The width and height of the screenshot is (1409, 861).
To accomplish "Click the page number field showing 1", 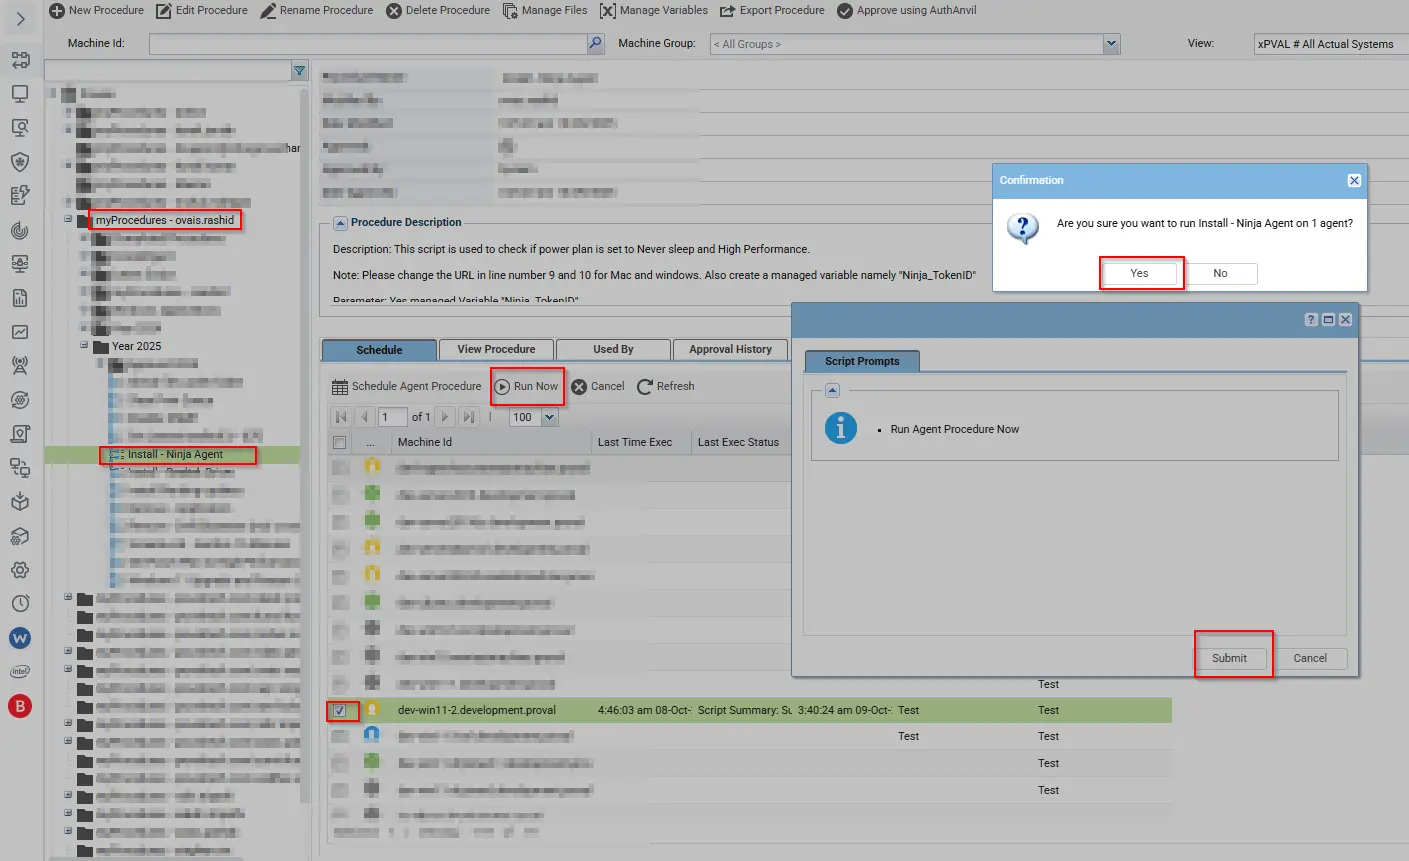I will (x=392, y=417).
